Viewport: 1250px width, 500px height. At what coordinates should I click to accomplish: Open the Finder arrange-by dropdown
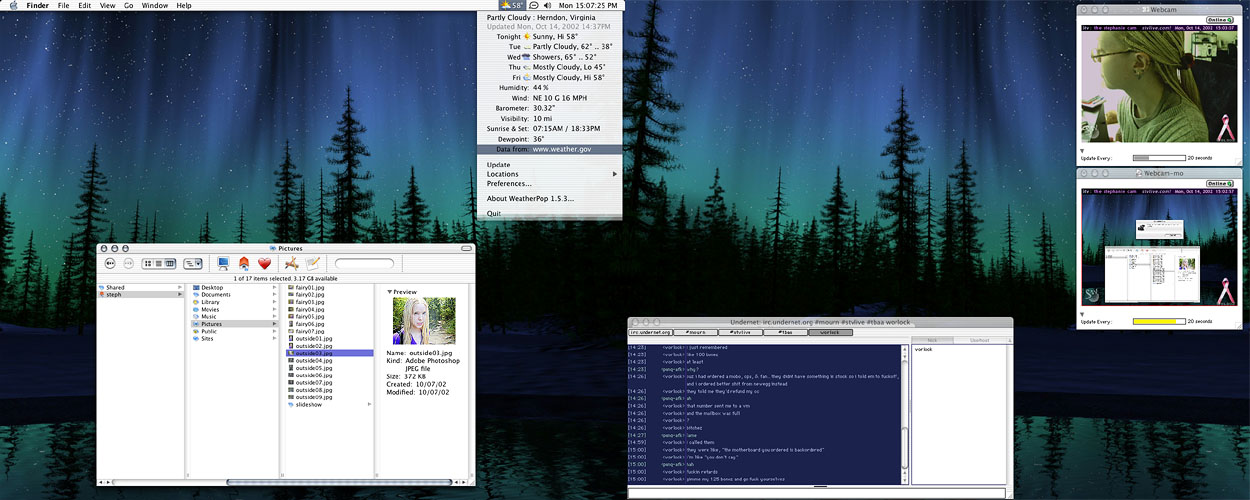[193, 263]
